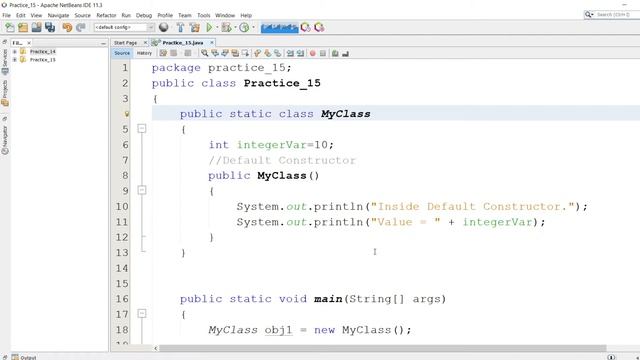640x360 pixels.
Task: Shift Line Left editor icon
Action: (x=290, y=53)
